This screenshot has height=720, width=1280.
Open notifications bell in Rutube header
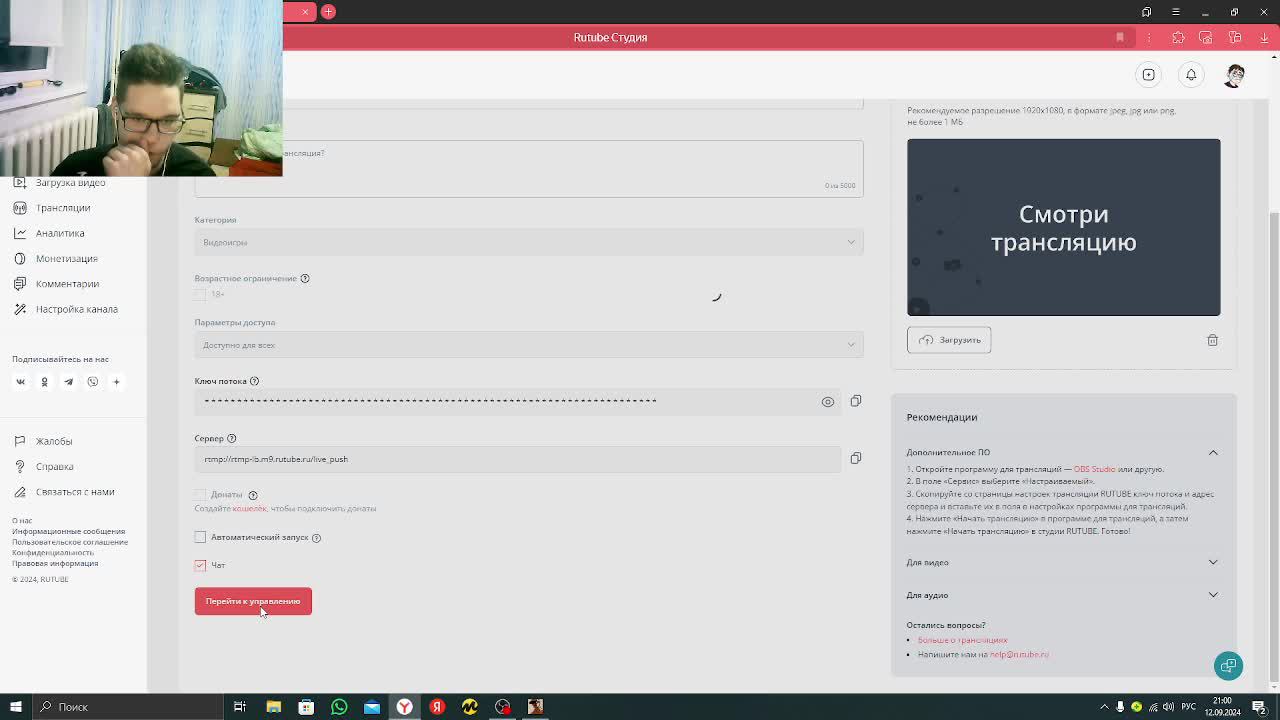(x=1191, y=75)
